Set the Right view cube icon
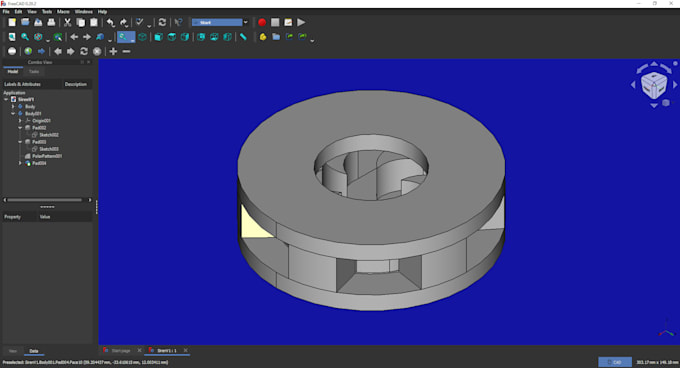This screenshot has height=368, width=680. 185,37
